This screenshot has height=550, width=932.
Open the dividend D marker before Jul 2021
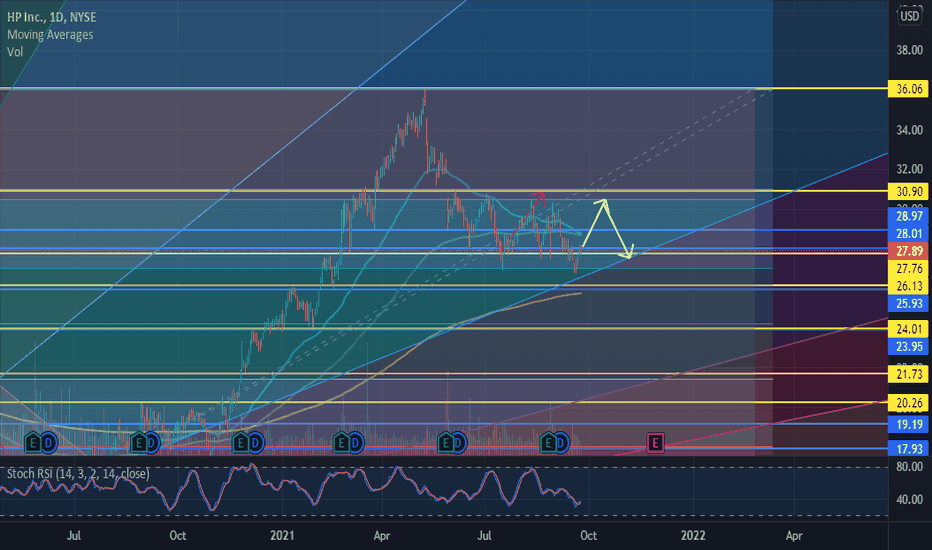(x=459, y=442)
